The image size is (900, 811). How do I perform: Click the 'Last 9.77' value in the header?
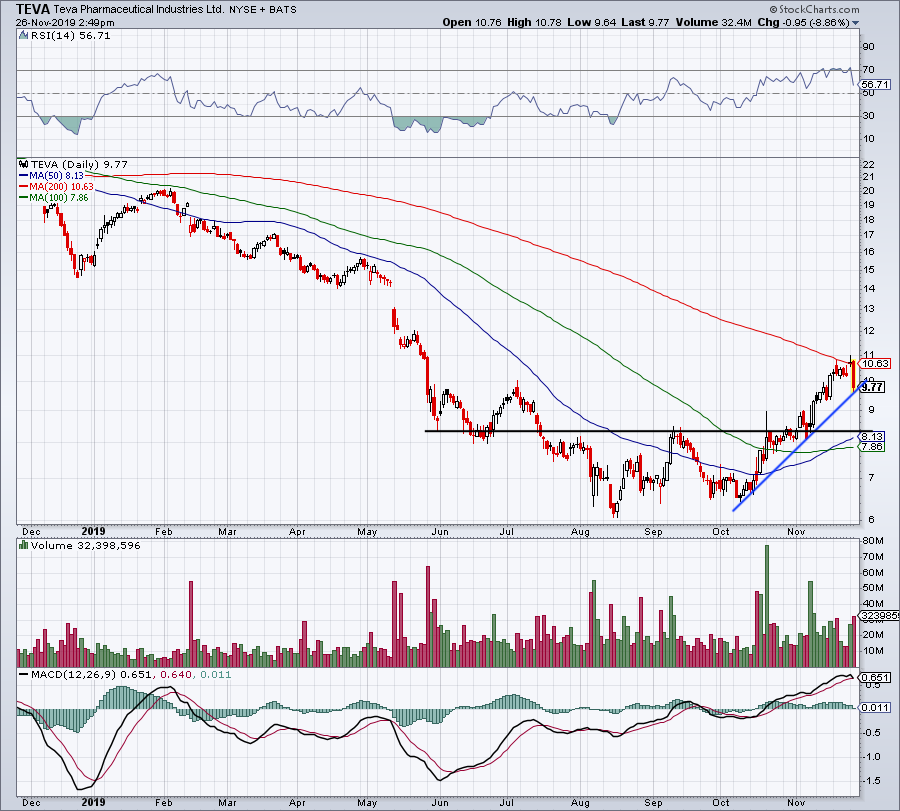pyautogui.click(x=645, y=22)
